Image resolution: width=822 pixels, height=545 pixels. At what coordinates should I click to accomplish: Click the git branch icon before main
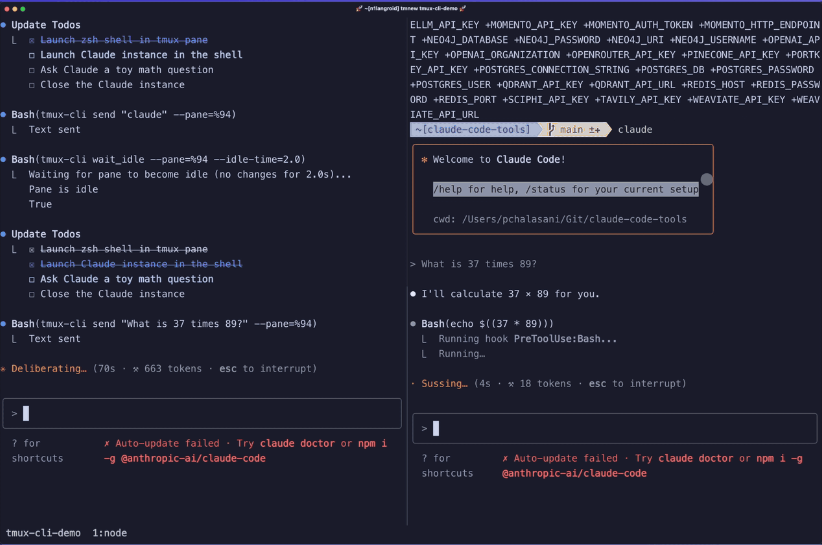click(550, 129)
